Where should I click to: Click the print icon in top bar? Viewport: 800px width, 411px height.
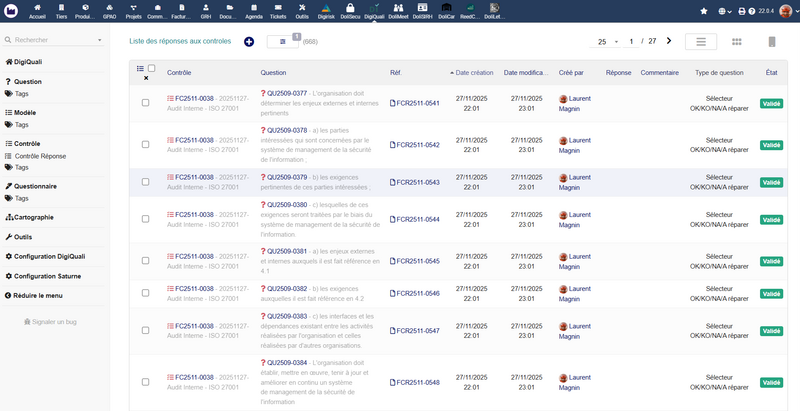coord(742,11)
